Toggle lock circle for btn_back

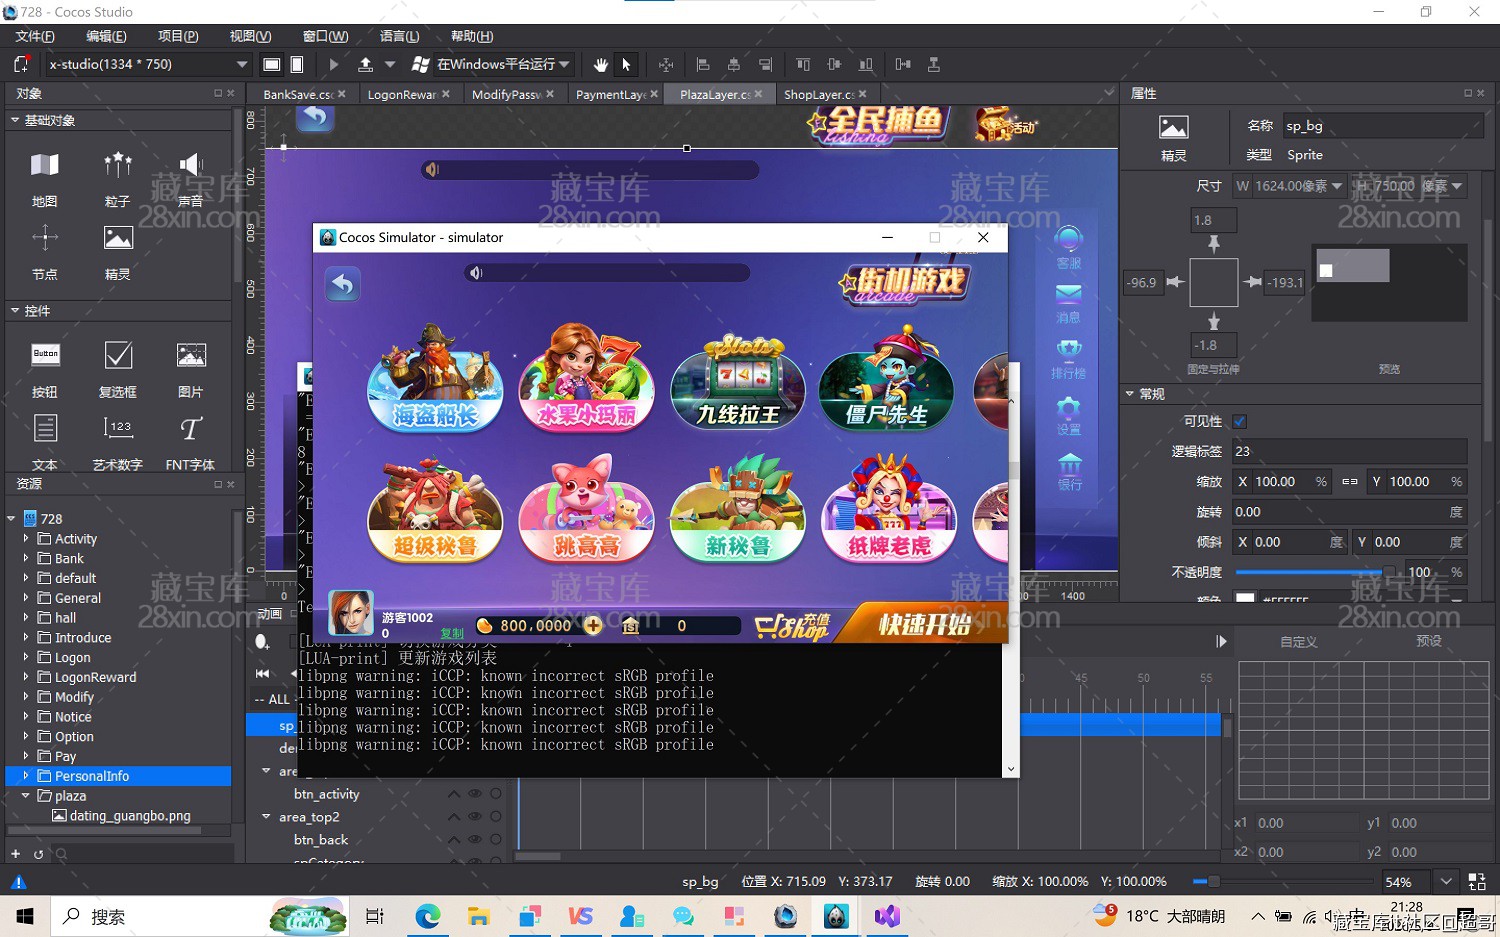tap(496, 840)
